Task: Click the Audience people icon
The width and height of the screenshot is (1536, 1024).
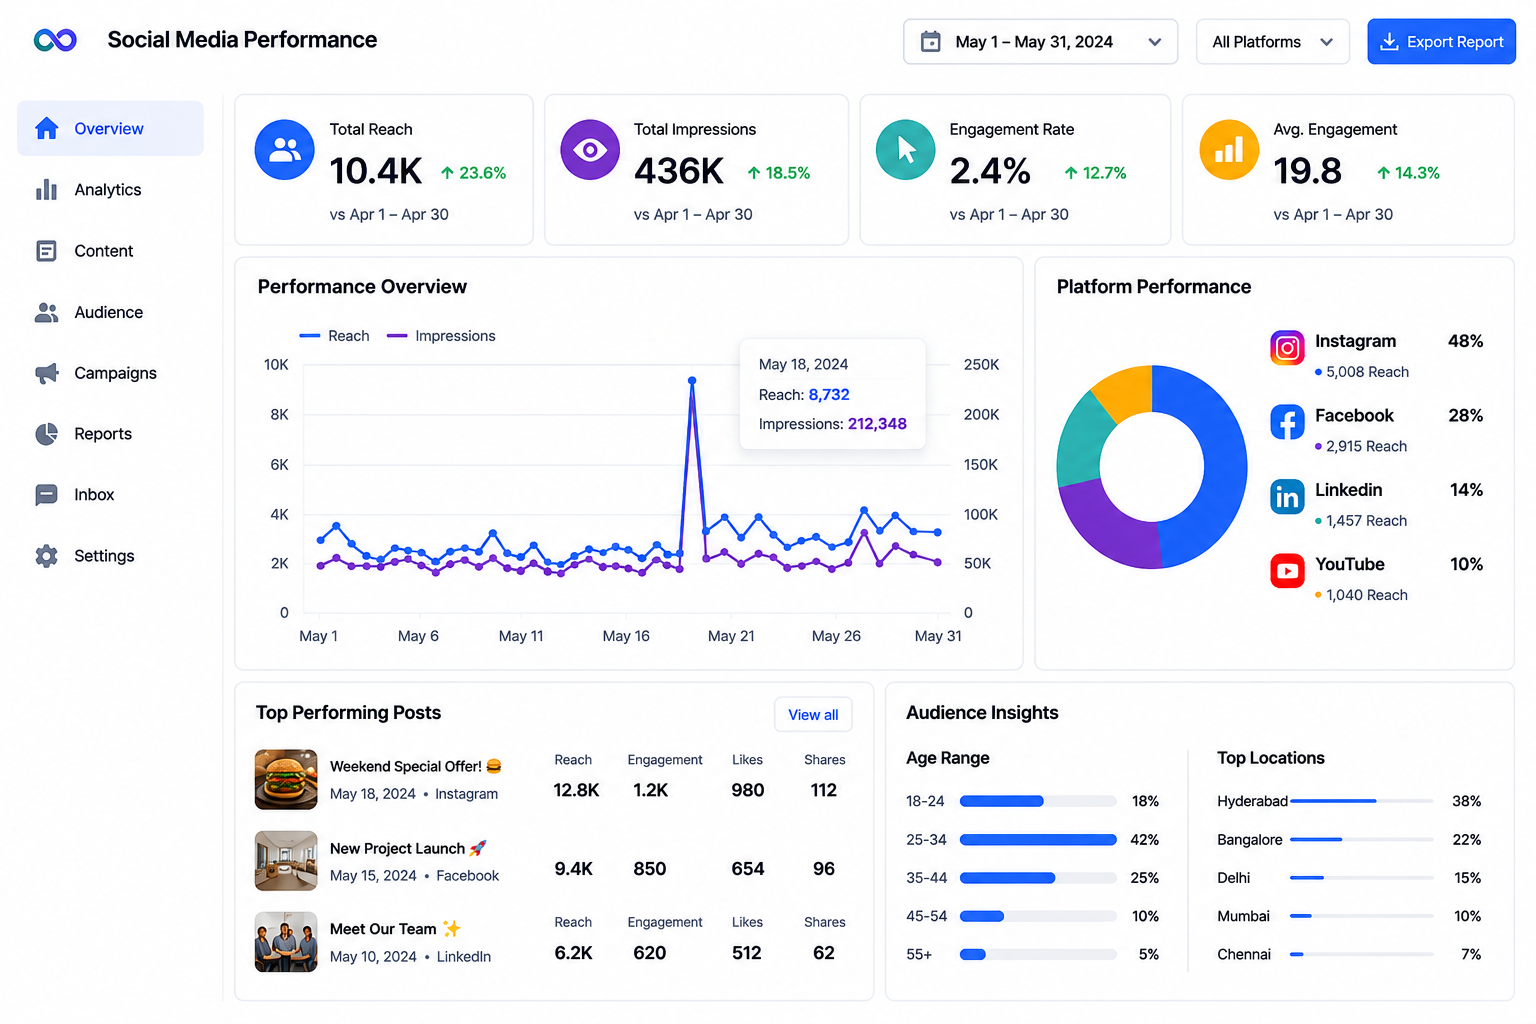Action: click(x=46, y=312)
